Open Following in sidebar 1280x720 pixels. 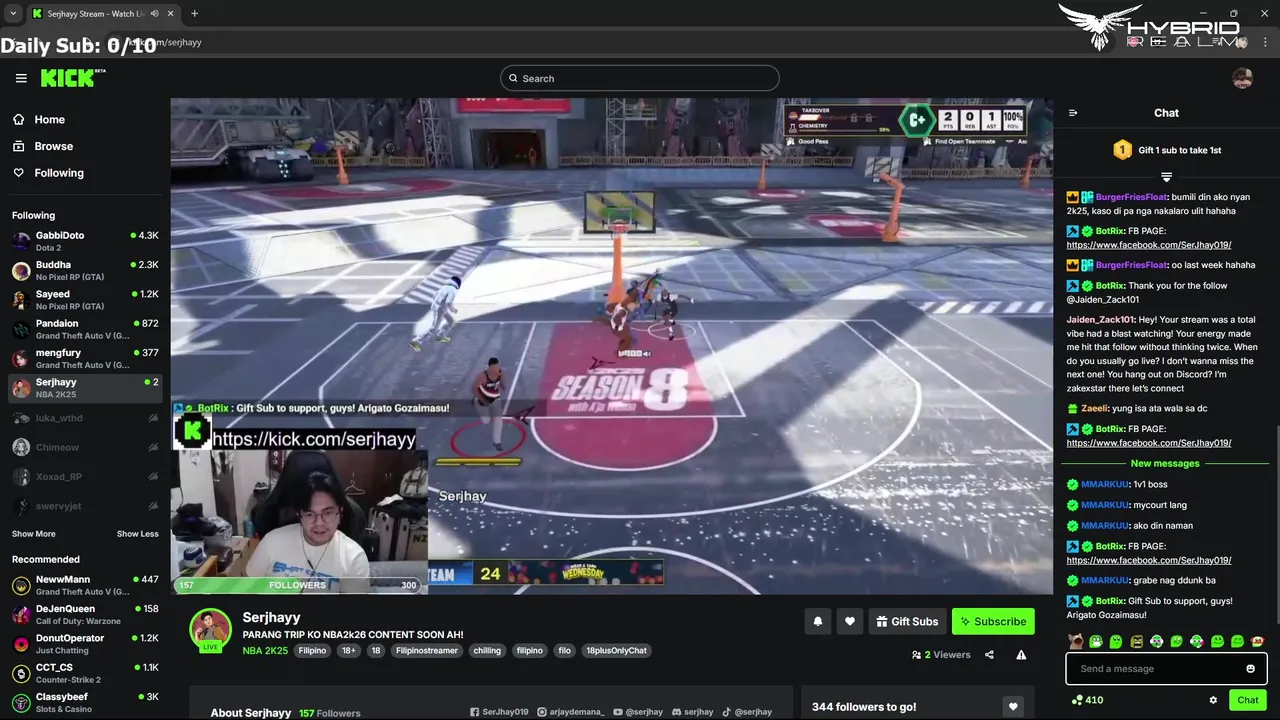(48, 173)
